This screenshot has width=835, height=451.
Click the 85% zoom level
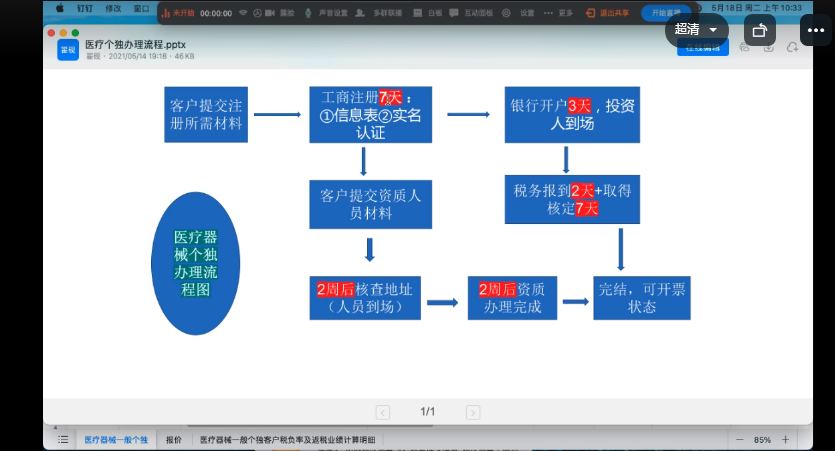(762, 440)
